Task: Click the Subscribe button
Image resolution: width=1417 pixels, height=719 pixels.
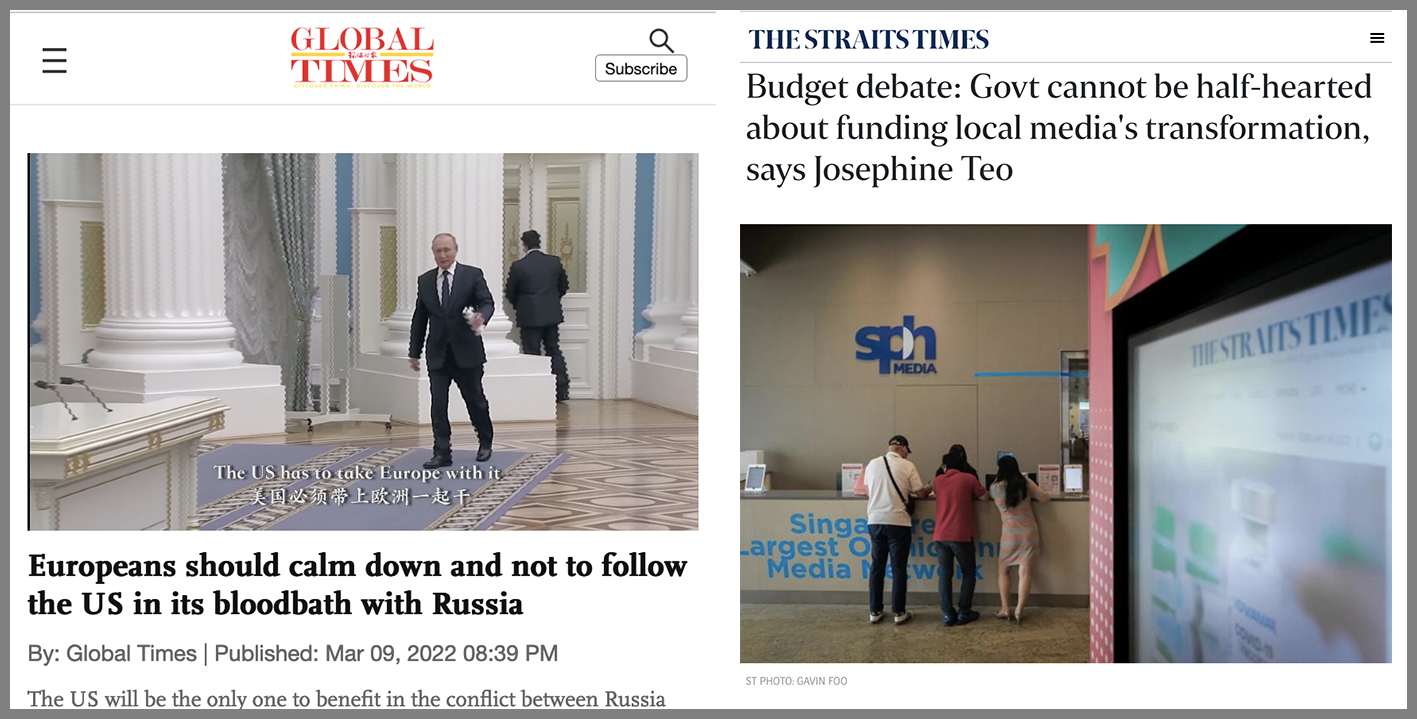Action: click(641, 68)
